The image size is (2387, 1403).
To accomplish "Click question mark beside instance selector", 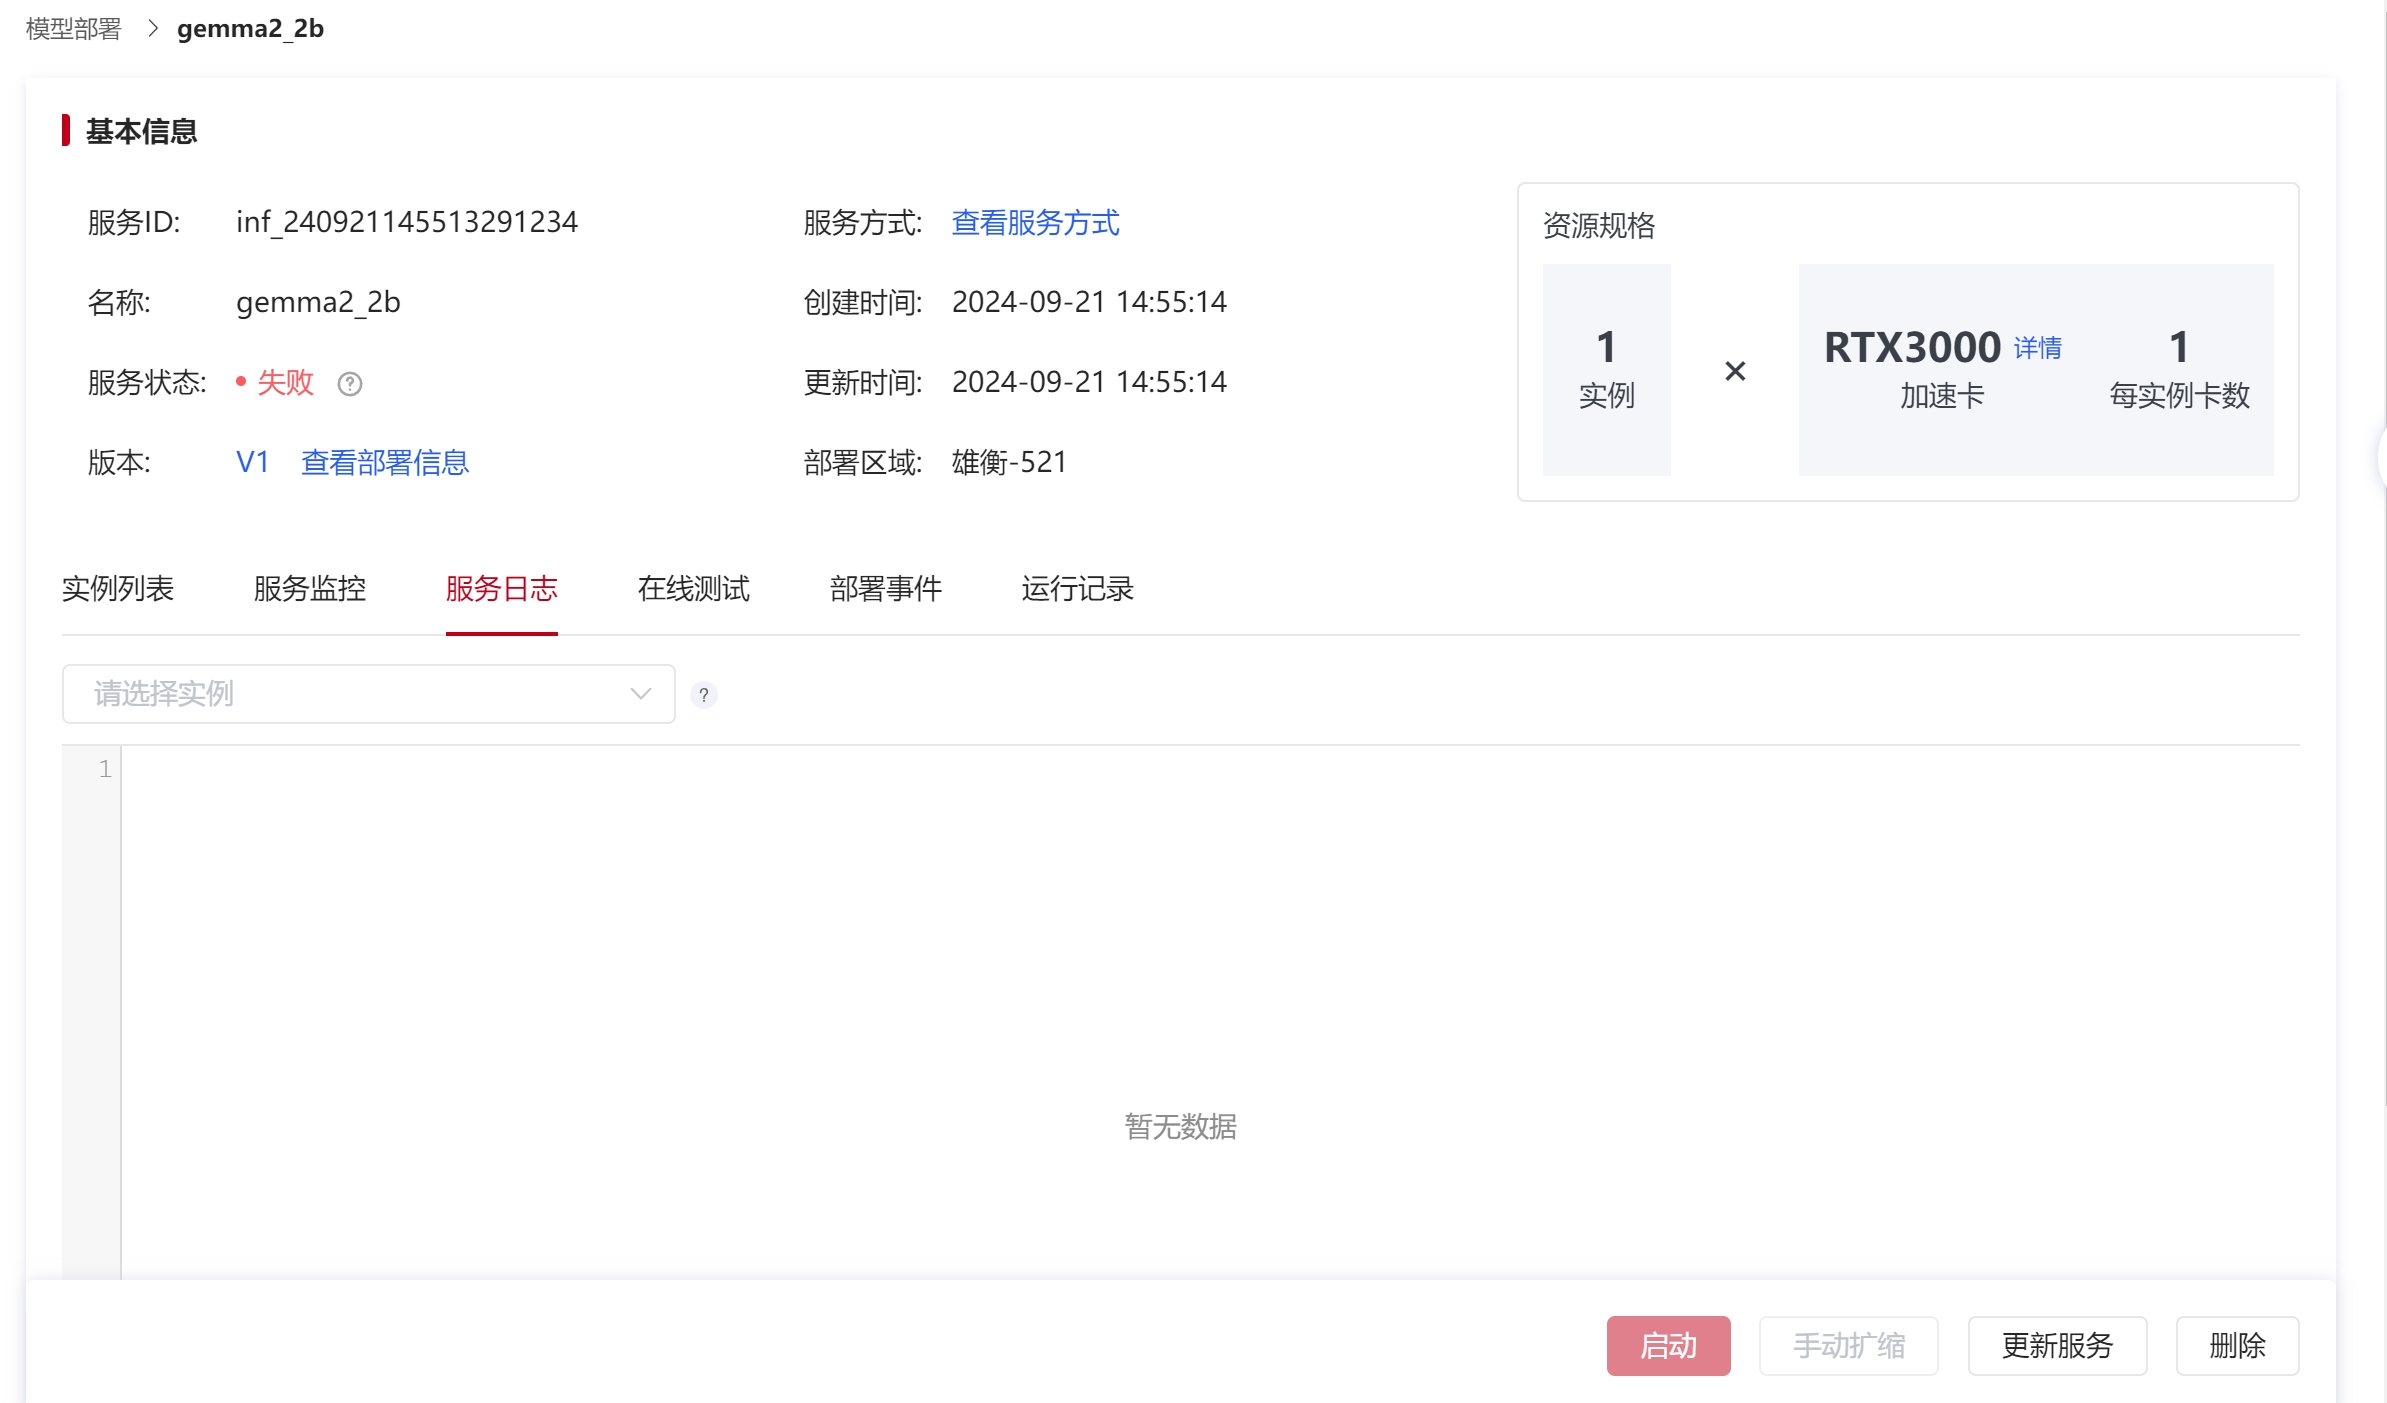I will [703, 694].
